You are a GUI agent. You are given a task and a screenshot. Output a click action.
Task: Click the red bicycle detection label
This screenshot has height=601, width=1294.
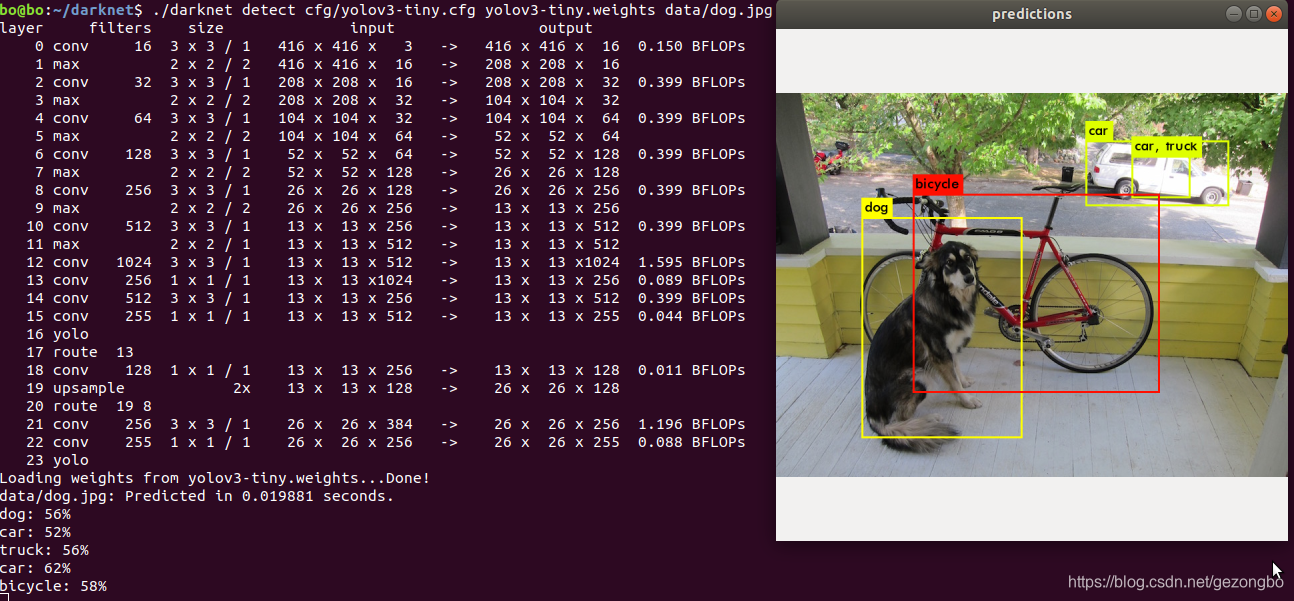(x=937, y=184)
